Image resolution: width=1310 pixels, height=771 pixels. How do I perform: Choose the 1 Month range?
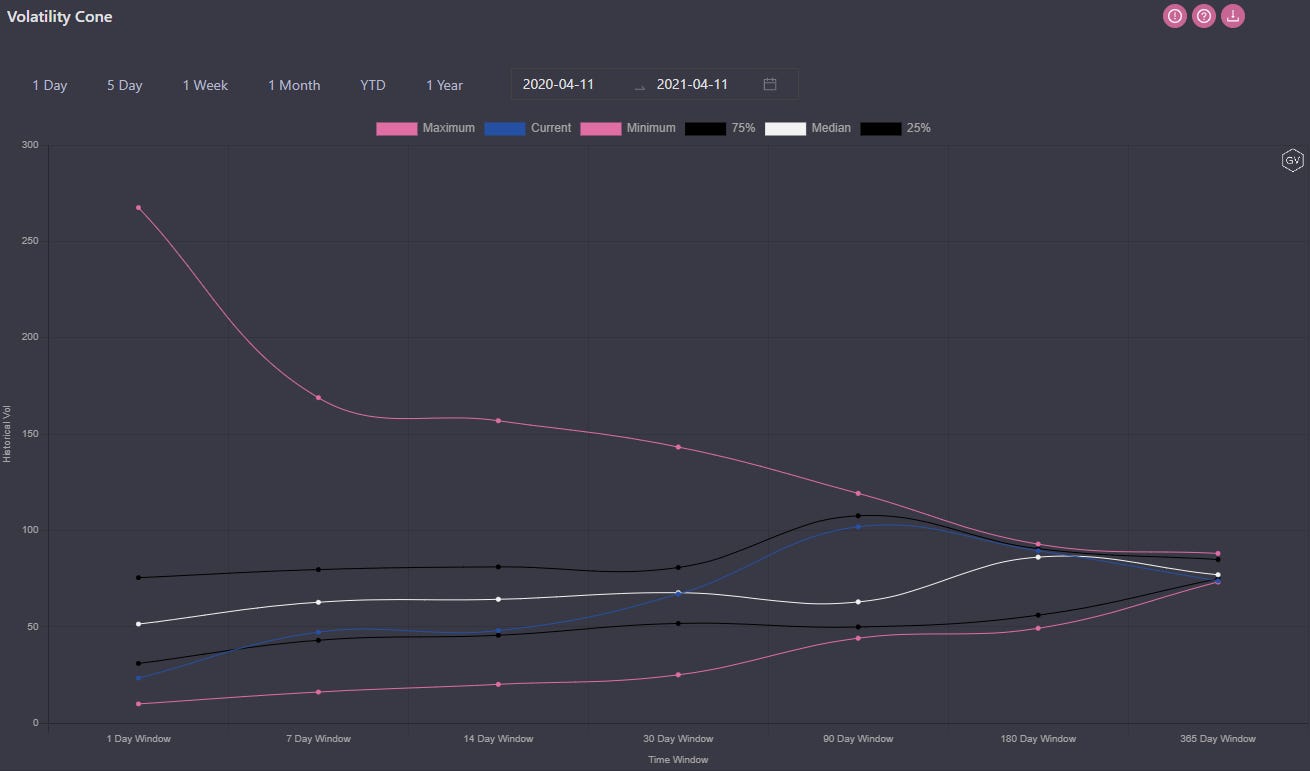pos(294,85)
